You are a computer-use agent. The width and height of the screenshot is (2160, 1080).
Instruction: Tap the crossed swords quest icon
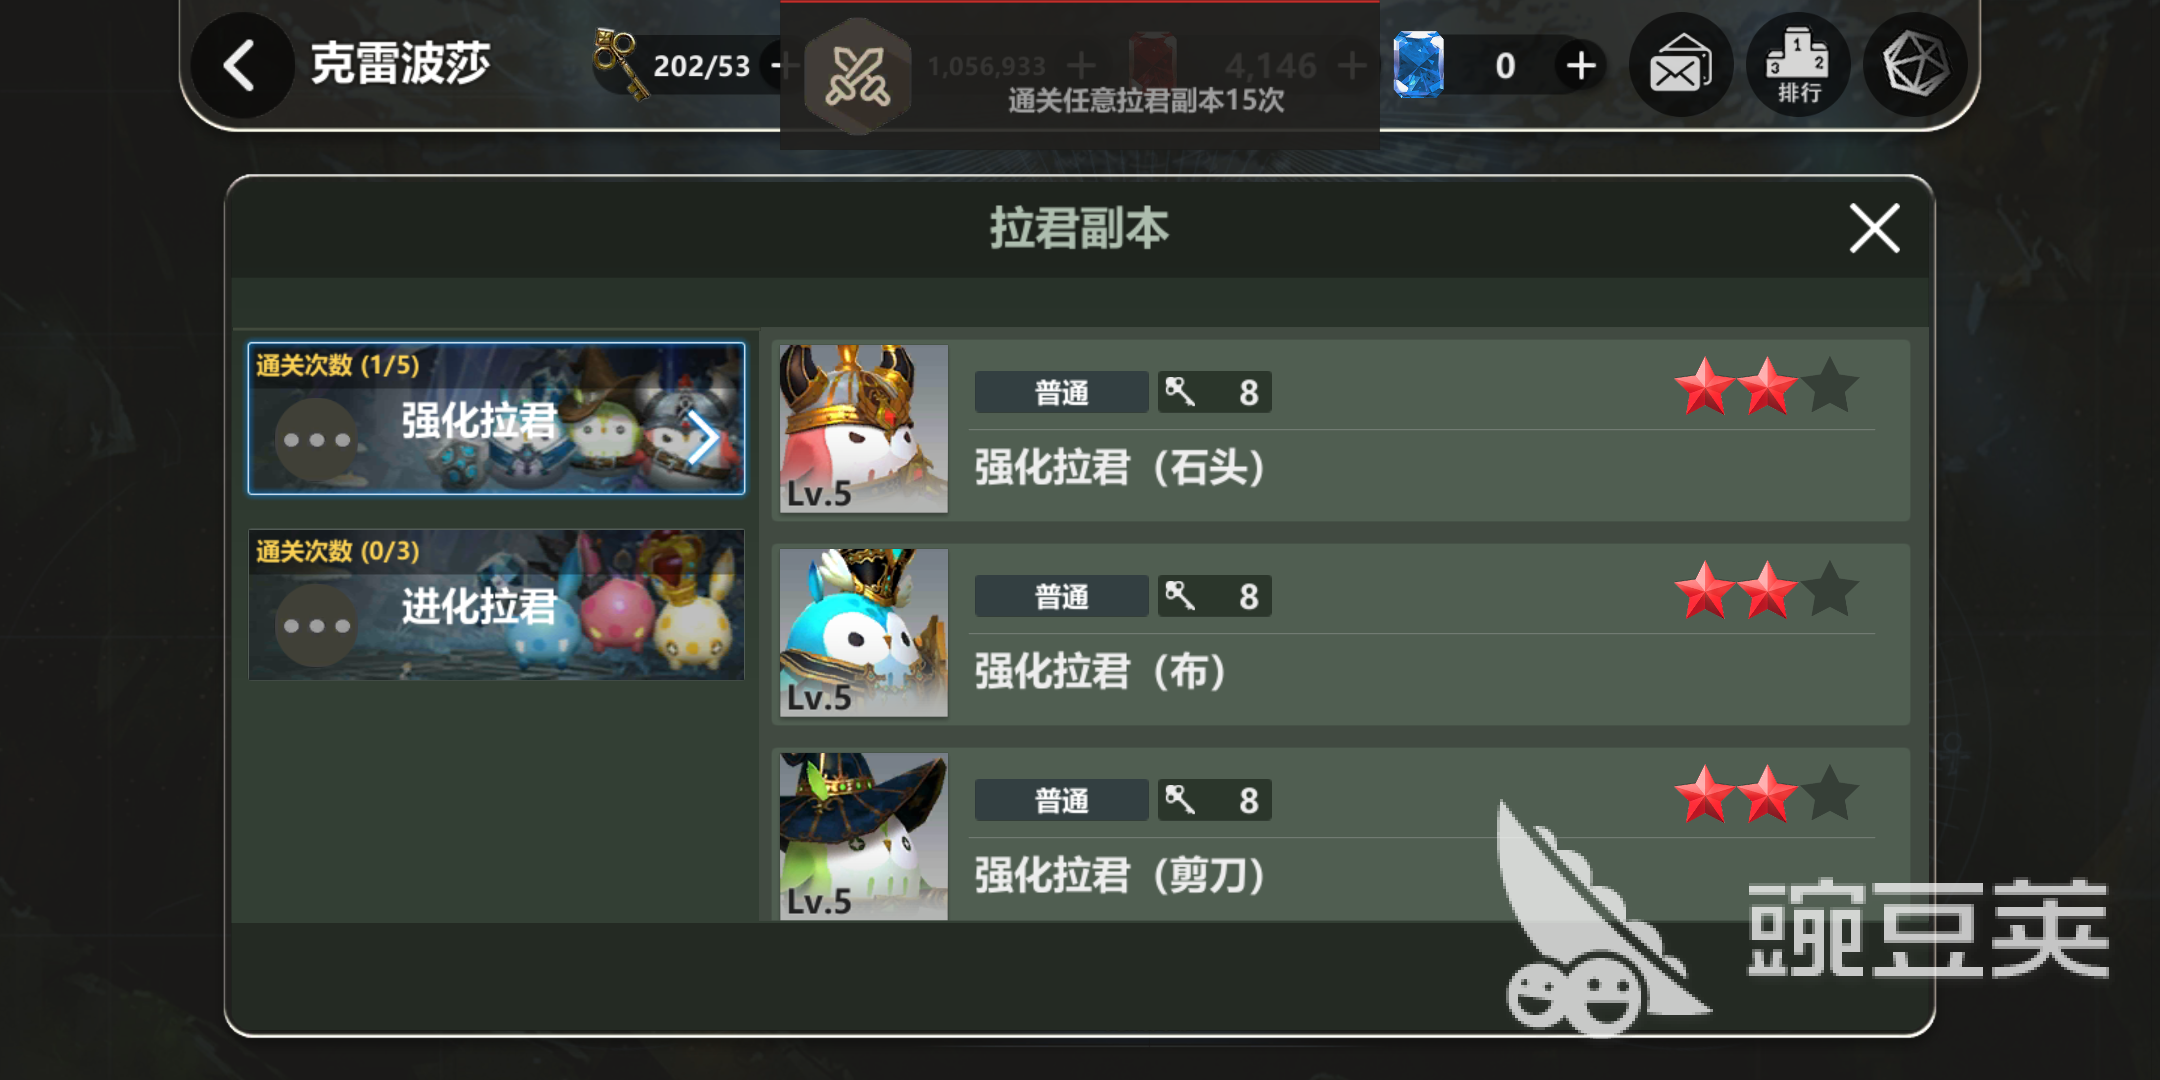(857, 76)
